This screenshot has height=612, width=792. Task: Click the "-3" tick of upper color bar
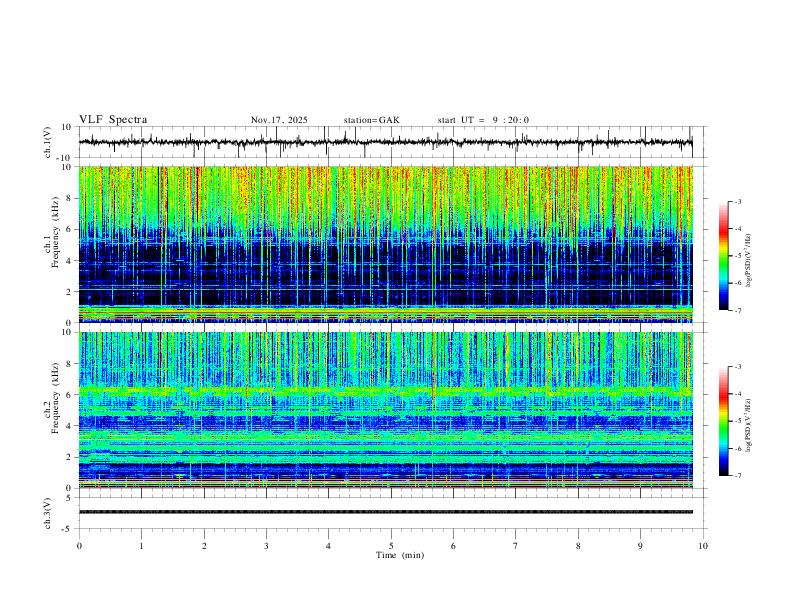pyautogui.click(x=737, y=201)
